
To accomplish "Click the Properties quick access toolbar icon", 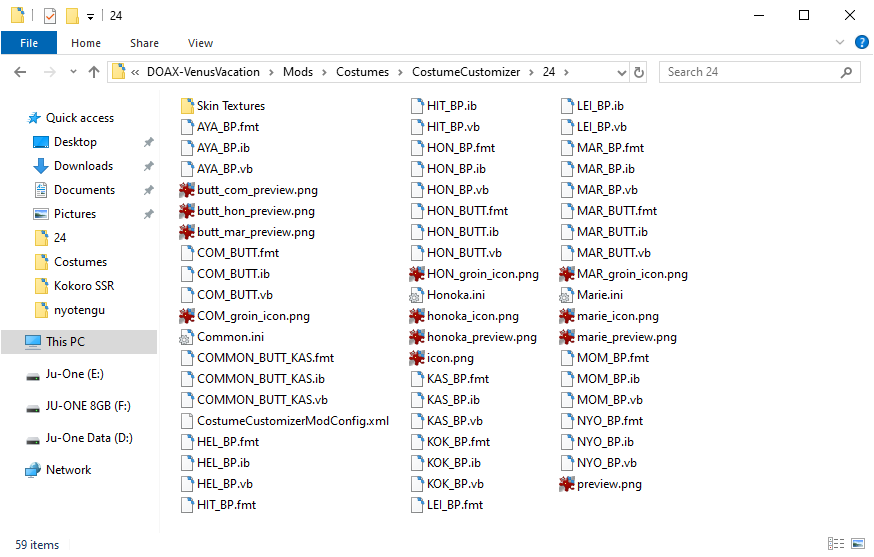I will [x=50, y=16].
